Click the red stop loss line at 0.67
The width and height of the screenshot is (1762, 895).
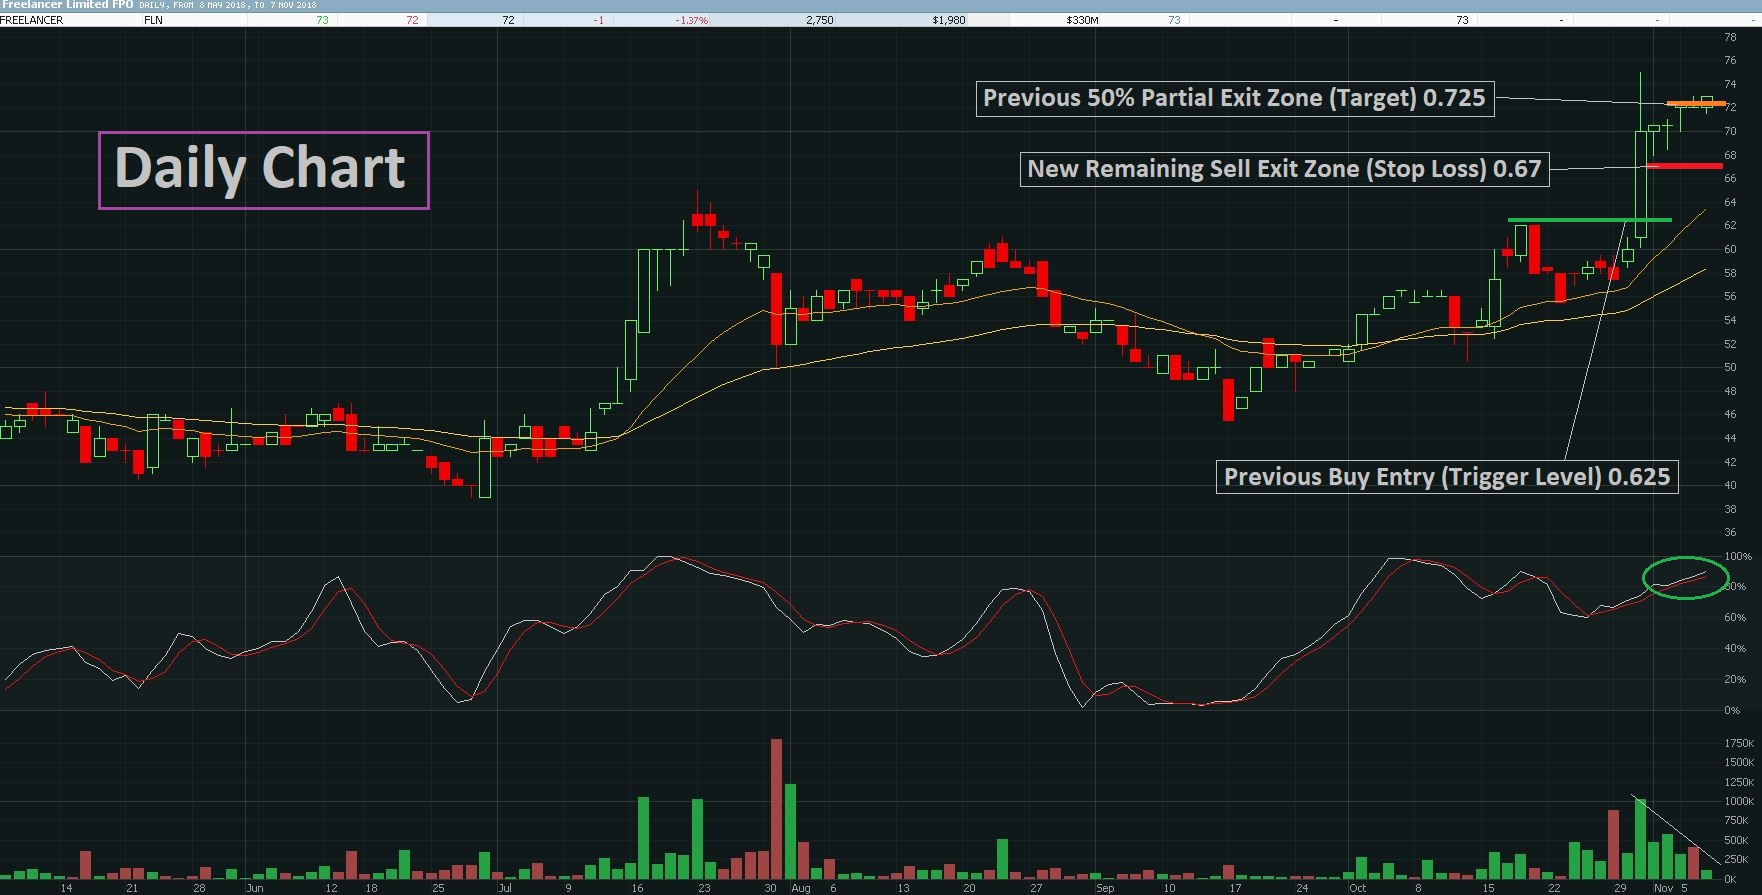[x=1684, y=166]
